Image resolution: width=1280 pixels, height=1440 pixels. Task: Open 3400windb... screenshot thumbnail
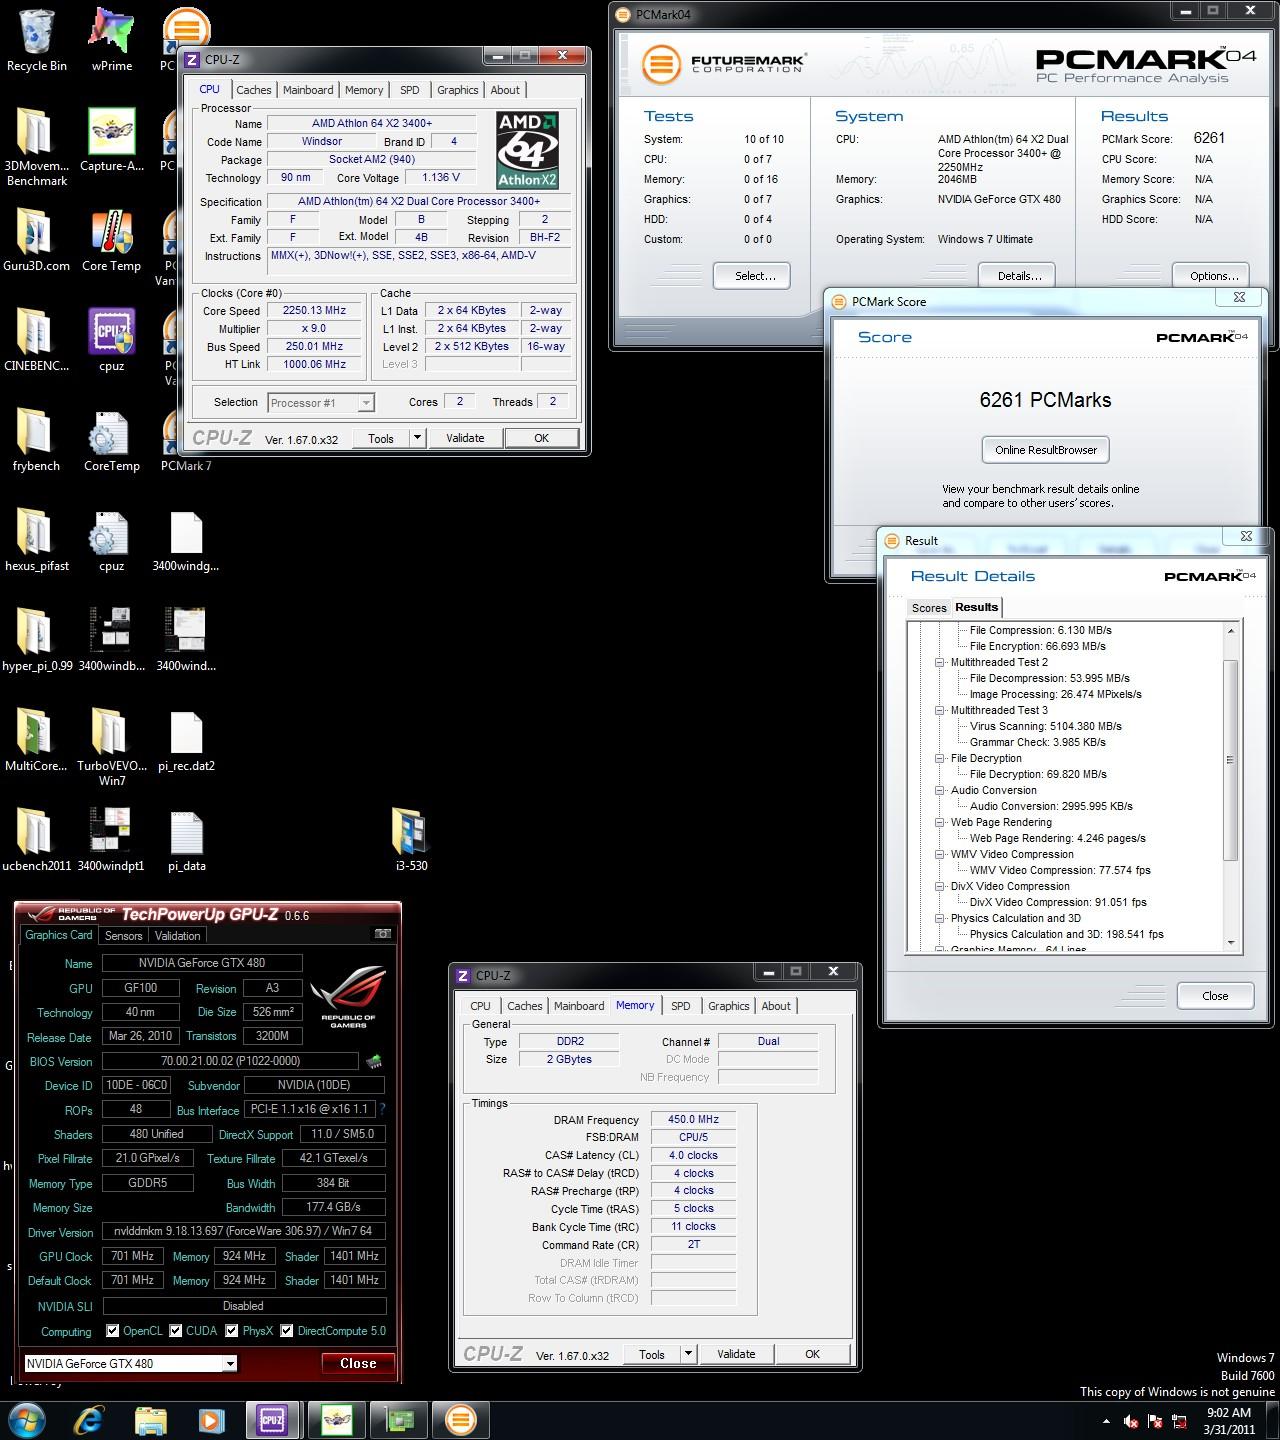pos(111,640)
